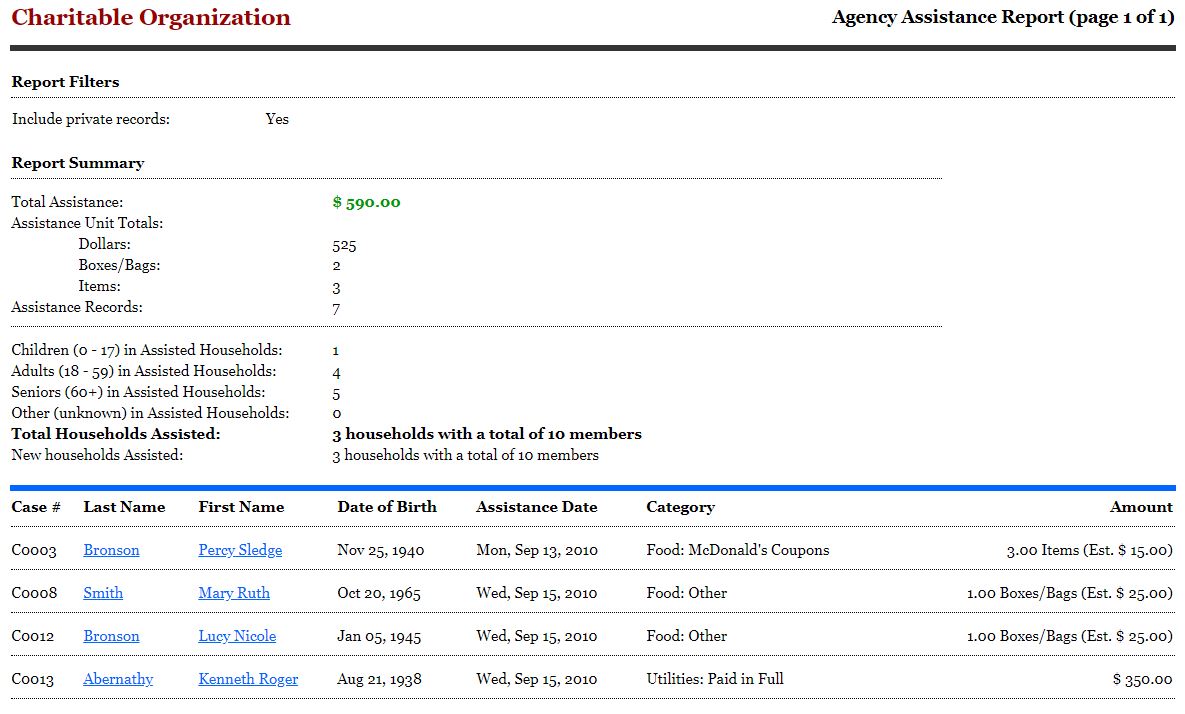
Task: Click the First Name column header
Action: click(241, 507)
